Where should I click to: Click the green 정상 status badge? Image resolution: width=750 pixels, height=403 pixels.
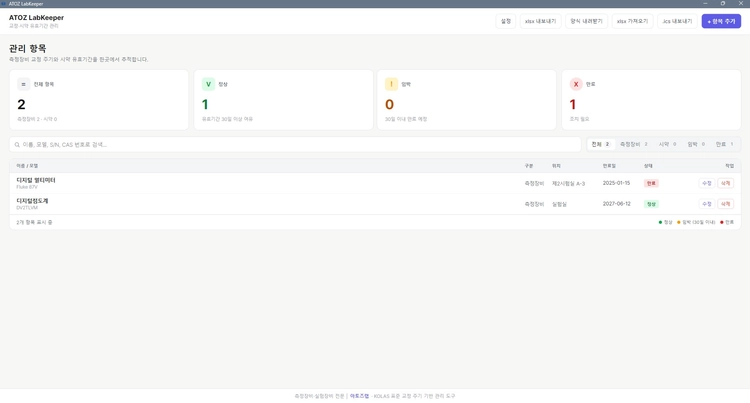coord(651,204)
